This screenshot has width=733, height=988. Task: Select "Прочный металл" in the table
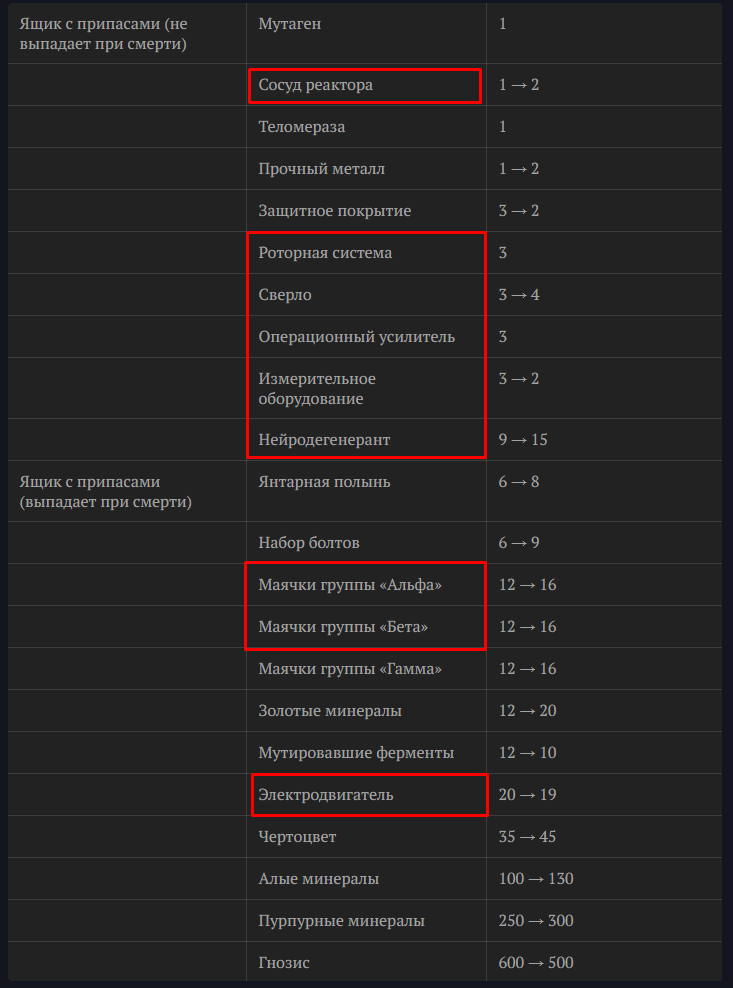pyautogui.click(x=321, y=169)
